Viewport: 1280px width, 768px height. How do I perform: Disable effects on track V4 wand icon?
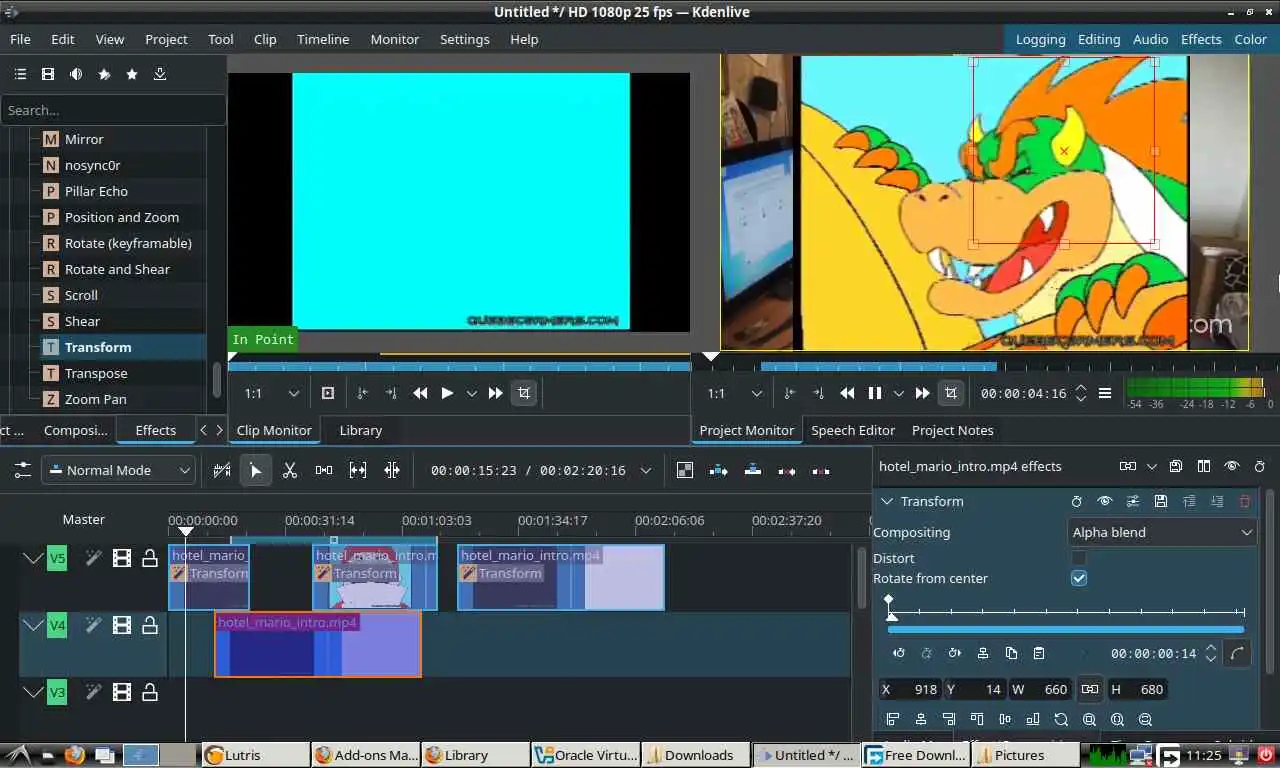[x=93, y=625]
